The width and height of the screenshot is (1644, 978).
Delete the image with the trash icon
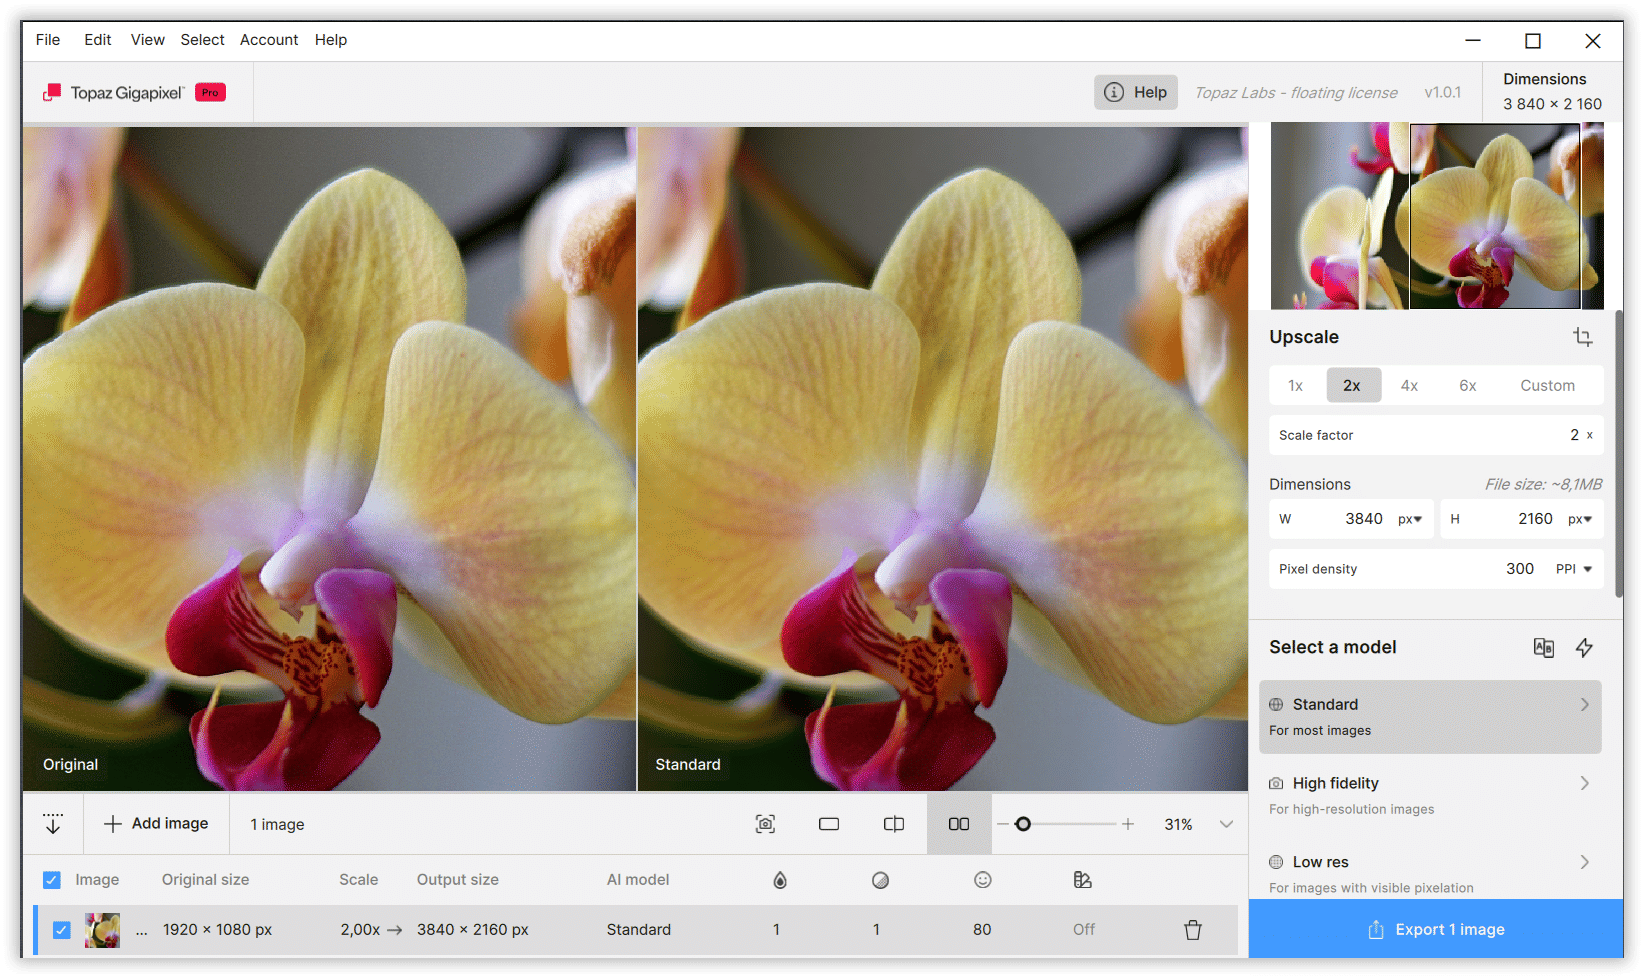pos(1193,930)
